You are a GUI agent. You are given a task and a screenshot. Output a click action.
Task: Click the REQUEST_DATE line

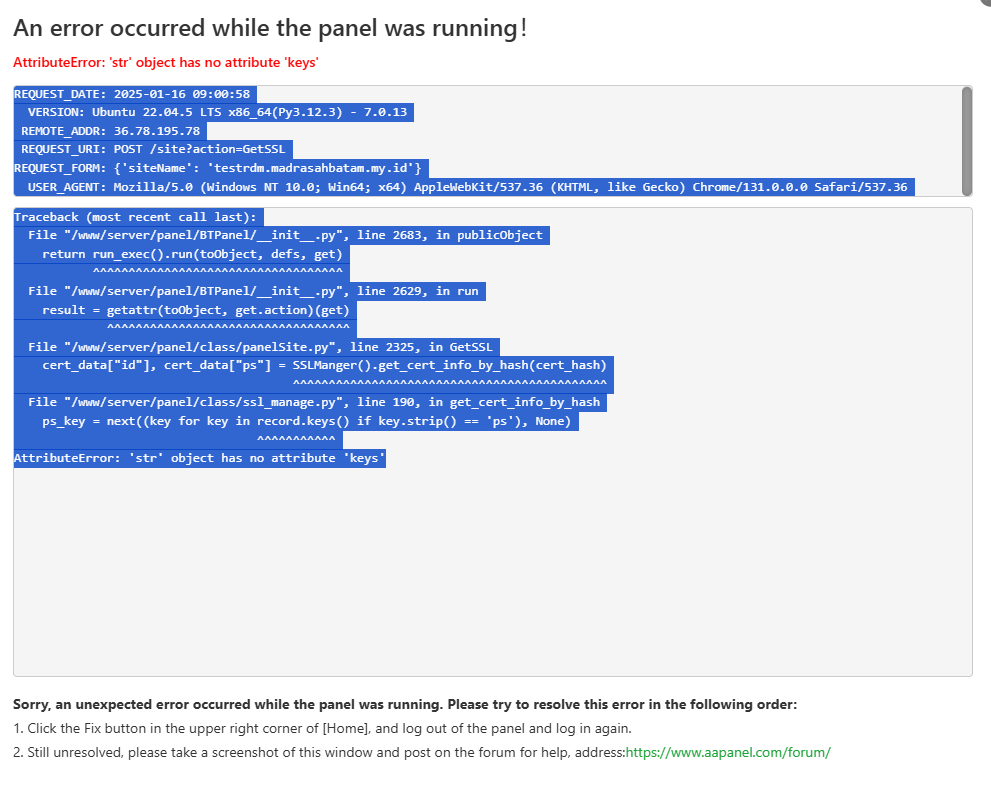click(134, 94)
